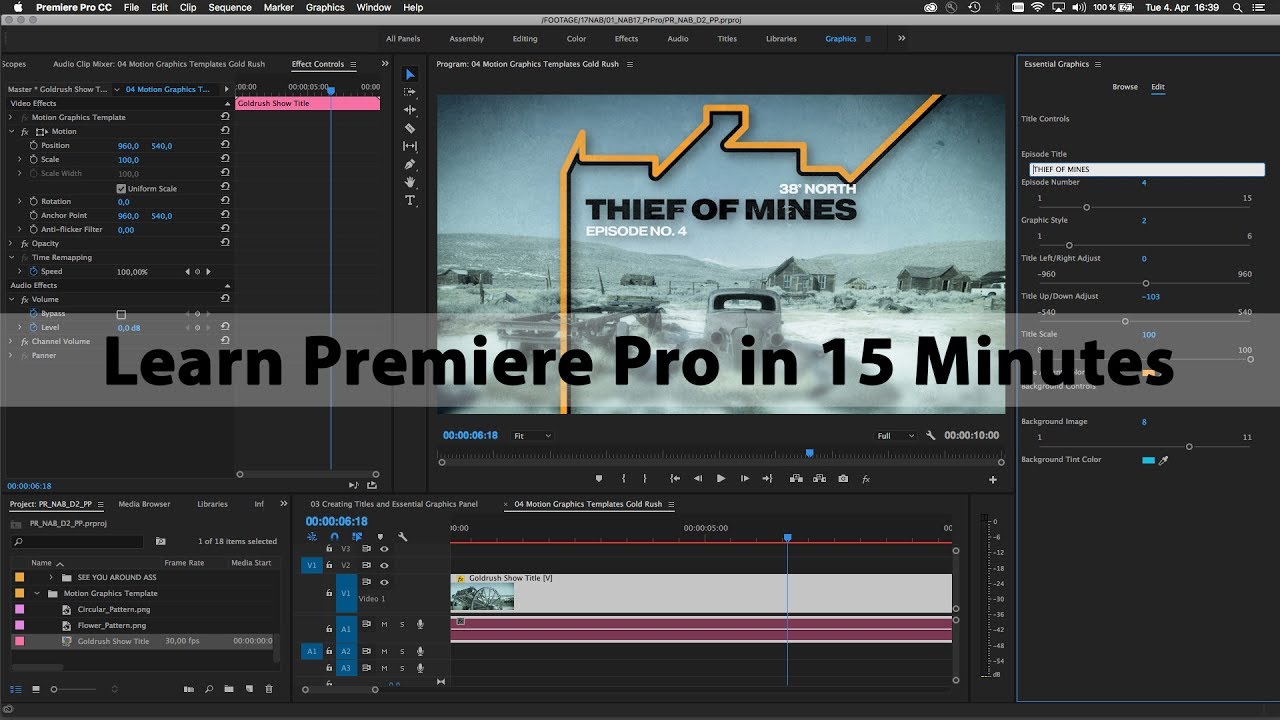Switch project panel to list view
The image size is (1280, 720).
tap(16, 689)
